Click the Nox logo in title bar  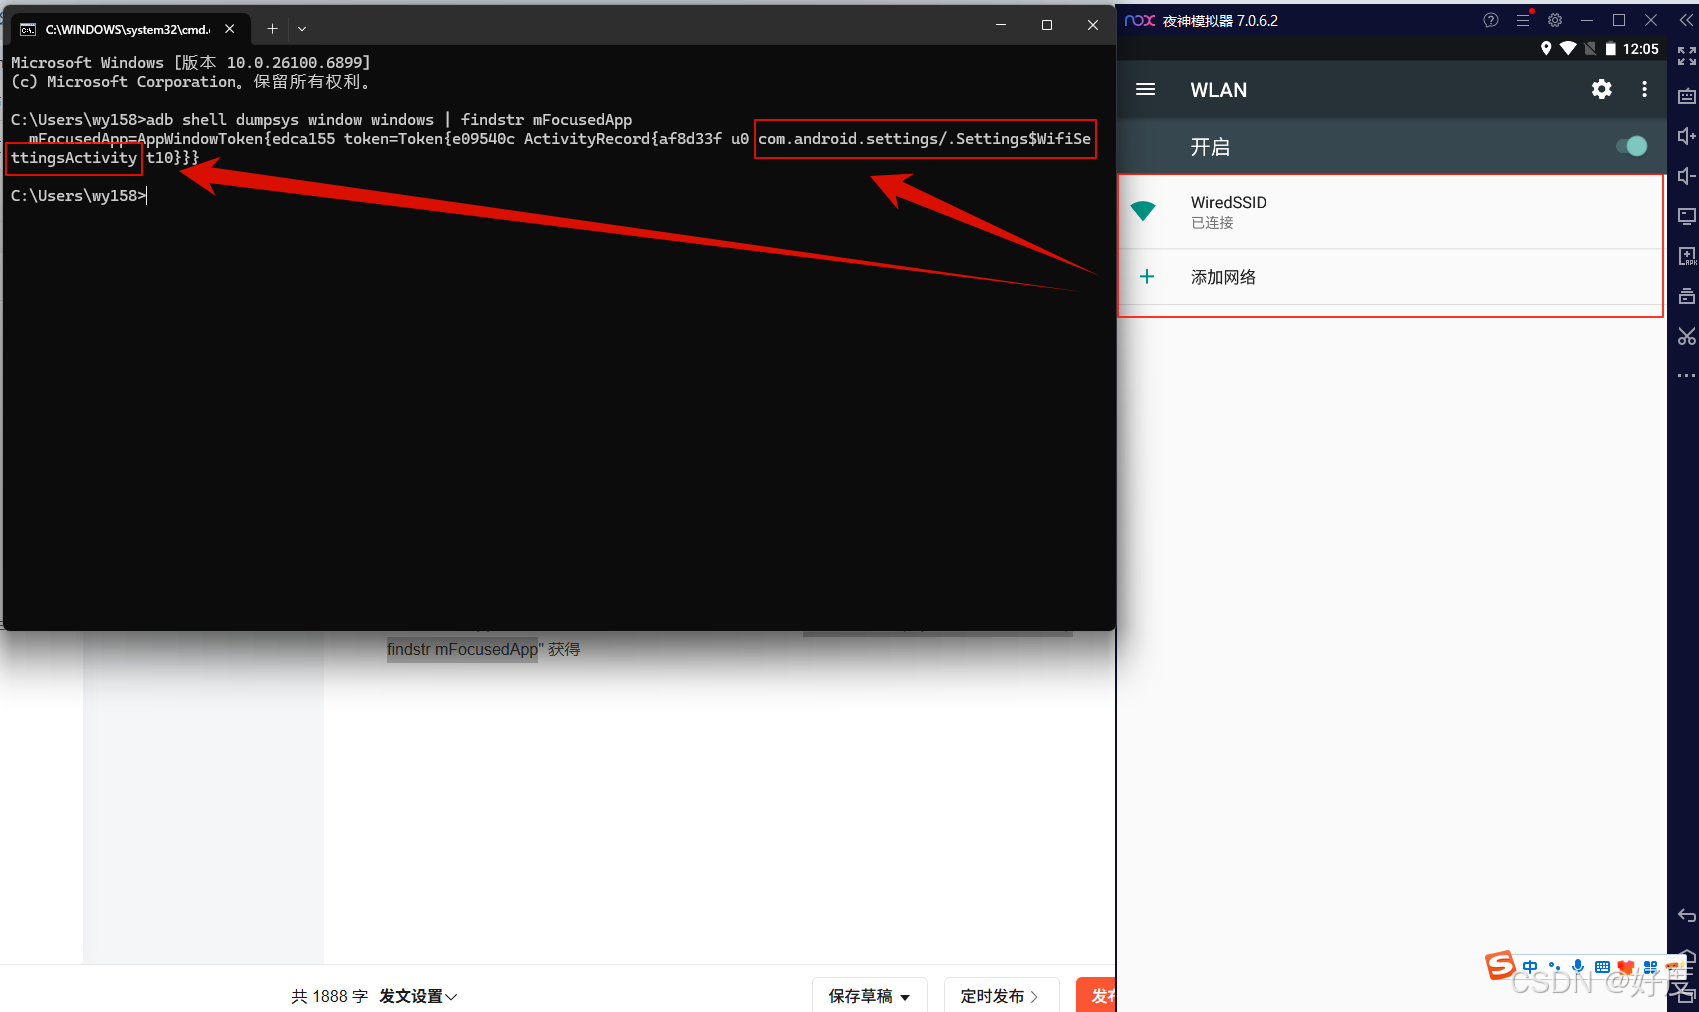[x=1140, y=20]
